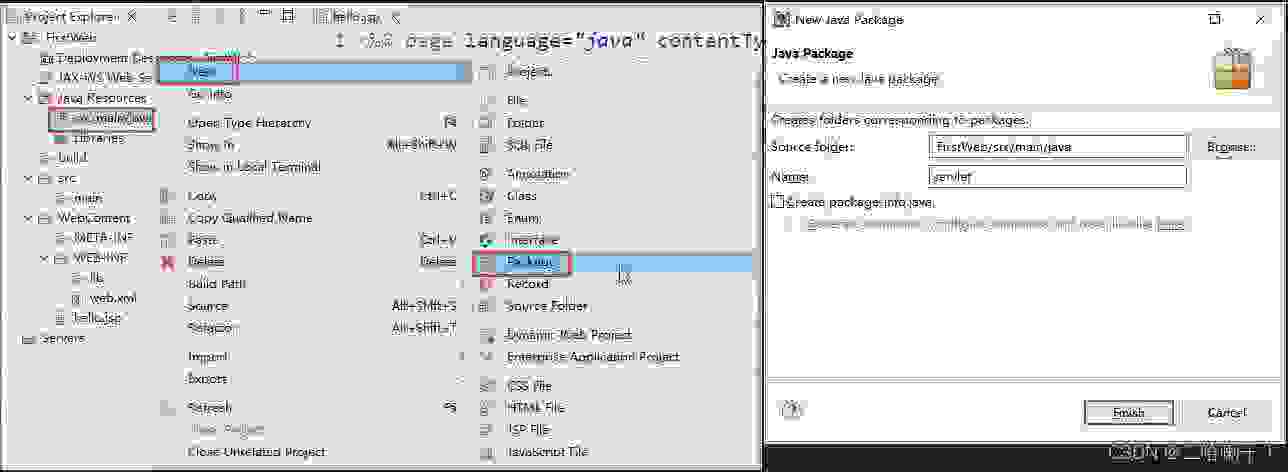Click the HTML File icon in submenu
1288x472 pixels.
point(486,408)
